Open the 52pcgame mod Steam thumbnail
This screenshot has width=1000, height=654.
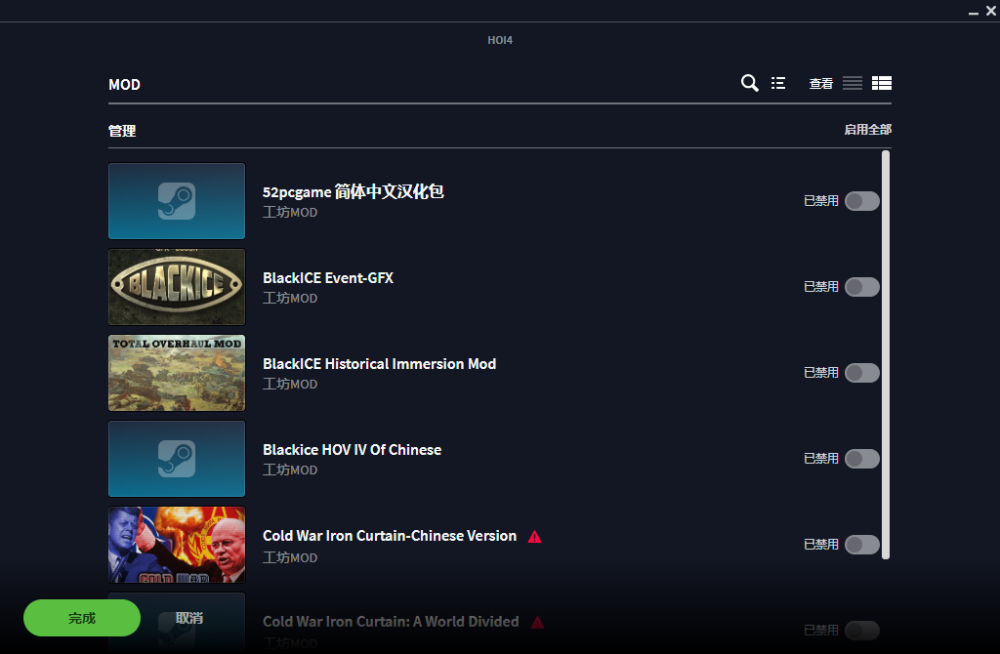click(x=177, y=201)
